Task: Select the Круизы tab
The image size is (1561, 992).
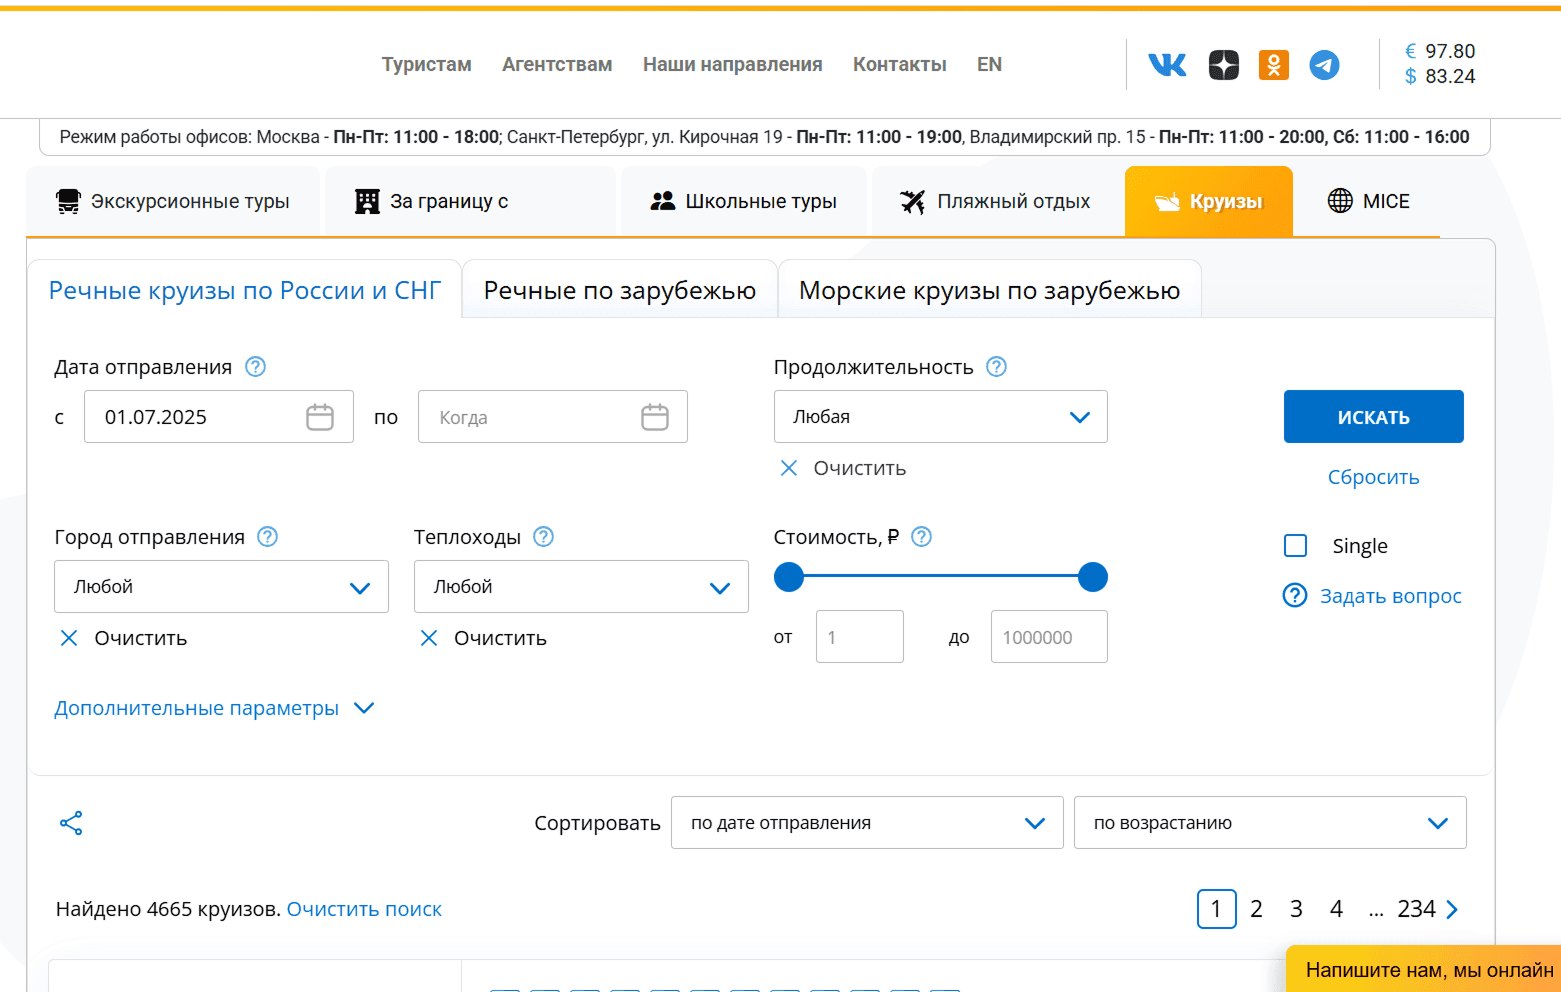Action: [1209, 201]
